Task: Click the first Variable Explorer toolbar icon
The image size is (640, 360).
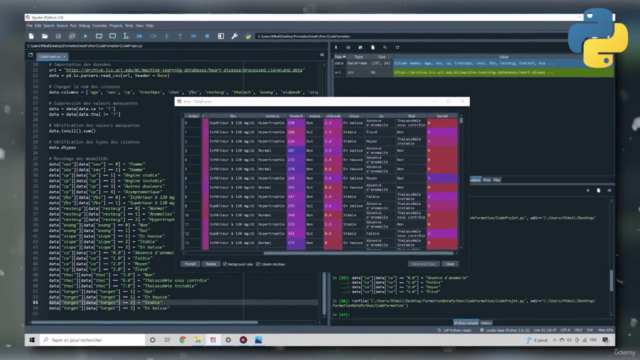Action: 336,47
